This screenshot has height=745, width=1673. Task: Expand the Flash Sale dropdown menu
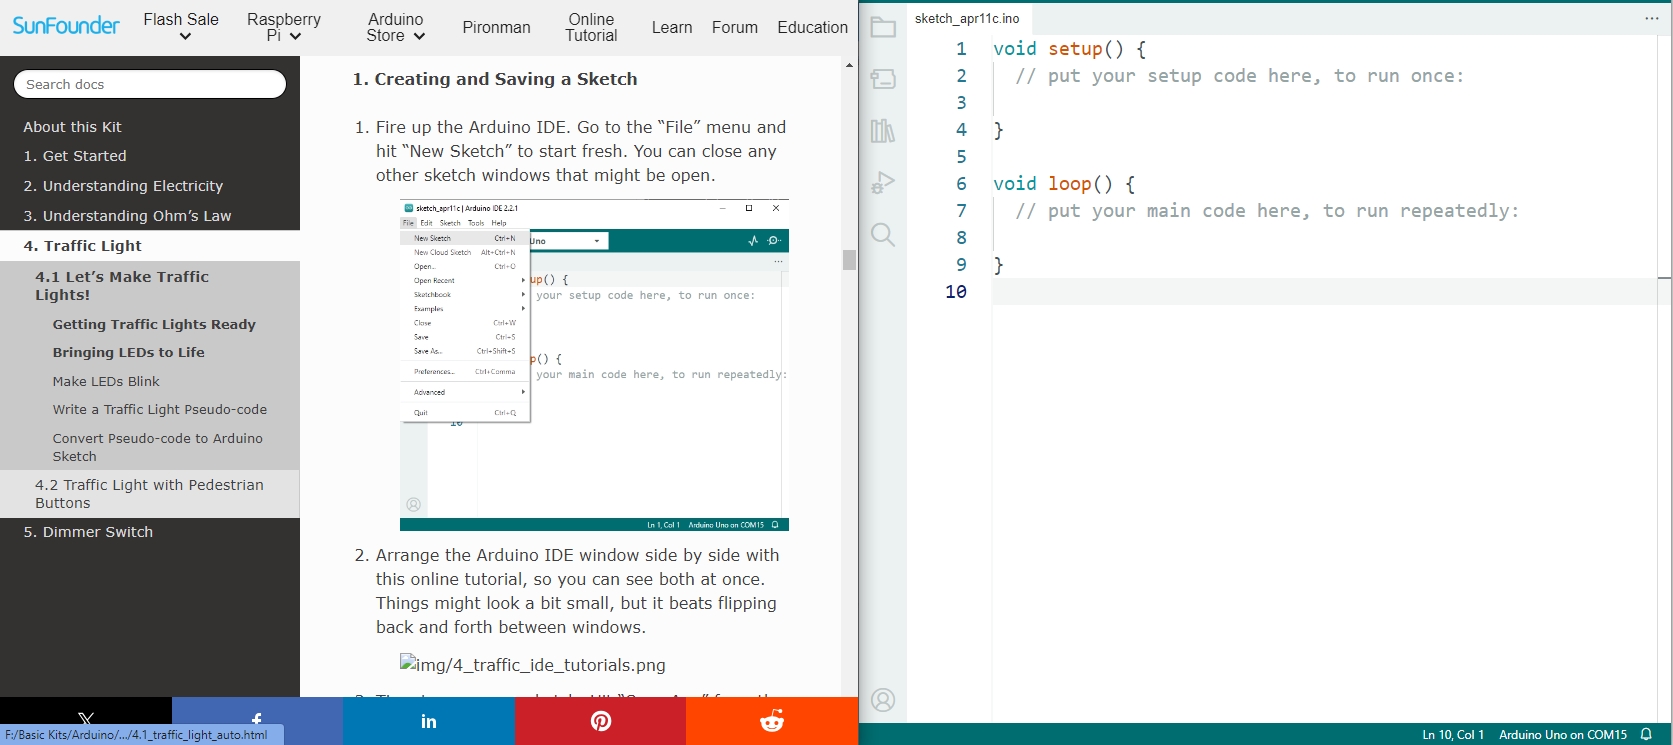[181, 27]
